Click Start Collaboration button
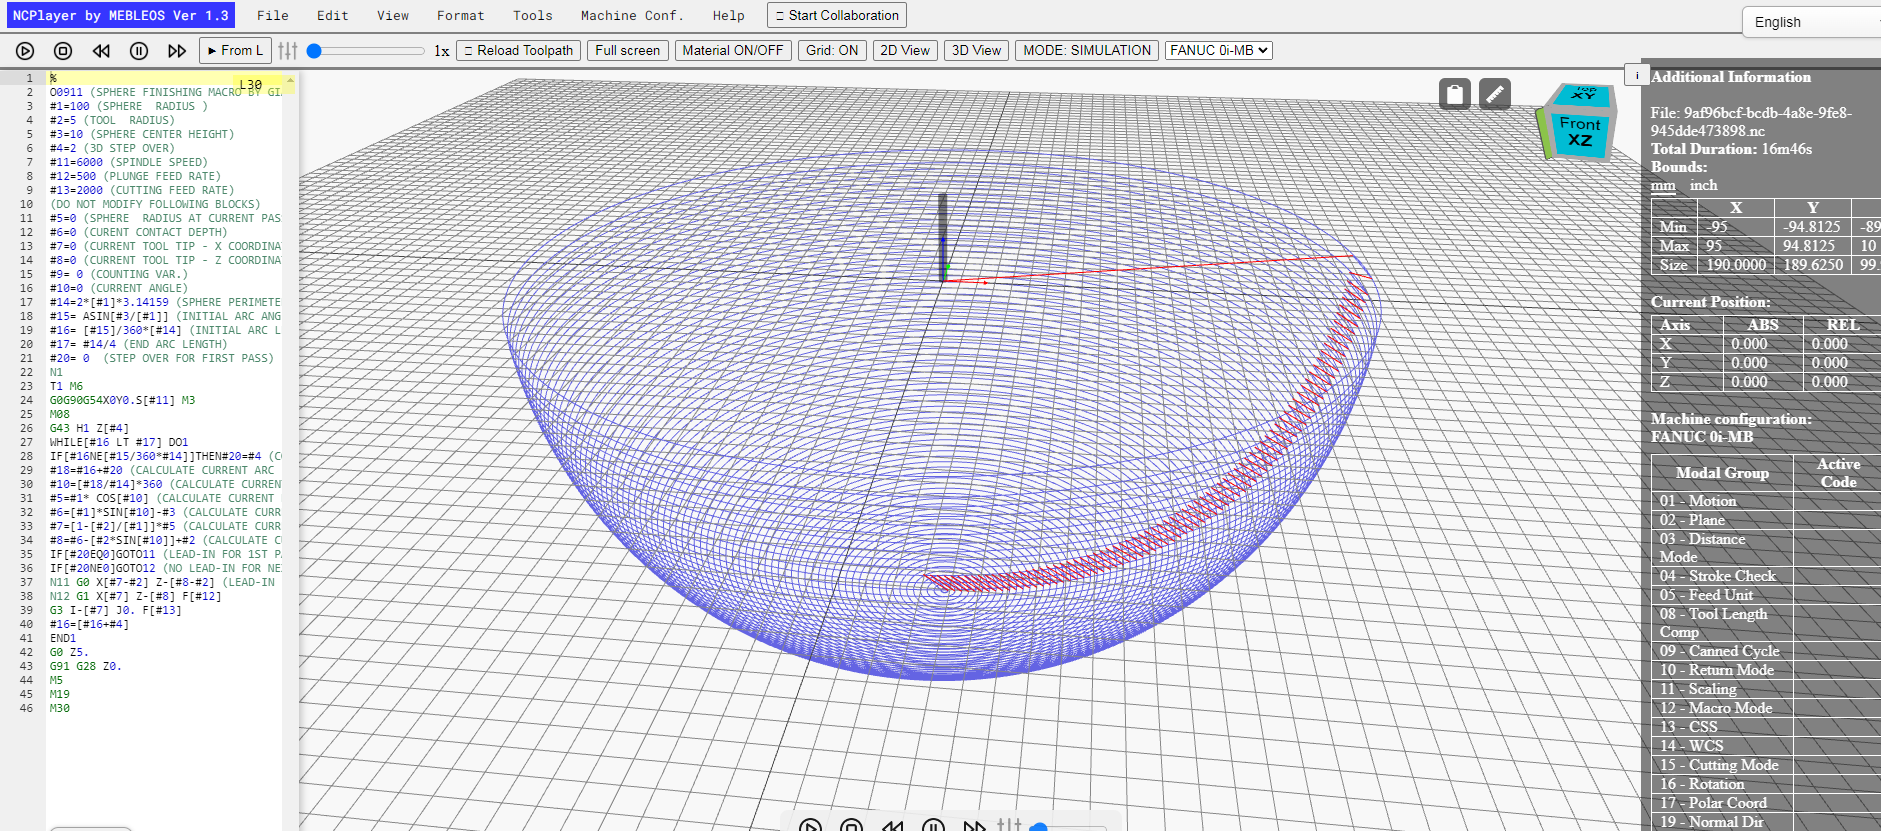The image size is (1881, 831). [837, 15]
